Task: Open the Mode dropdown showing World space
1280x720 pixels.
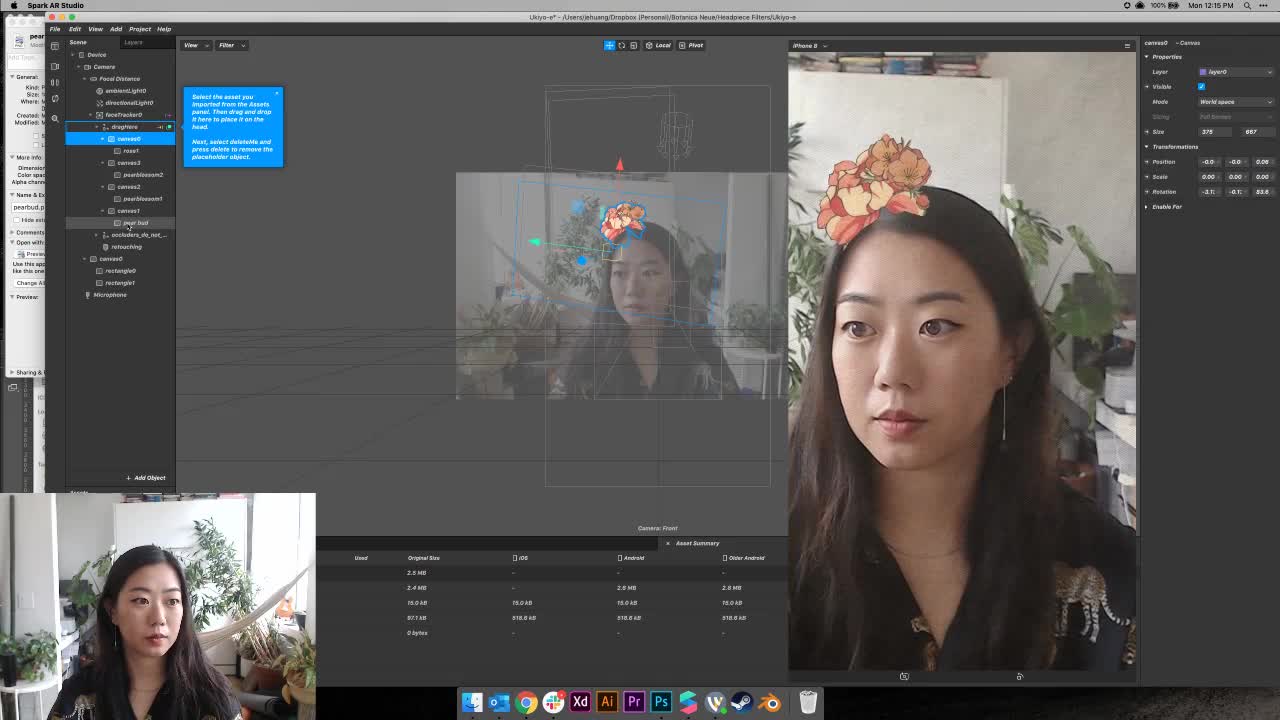Action: point(1235,101)
